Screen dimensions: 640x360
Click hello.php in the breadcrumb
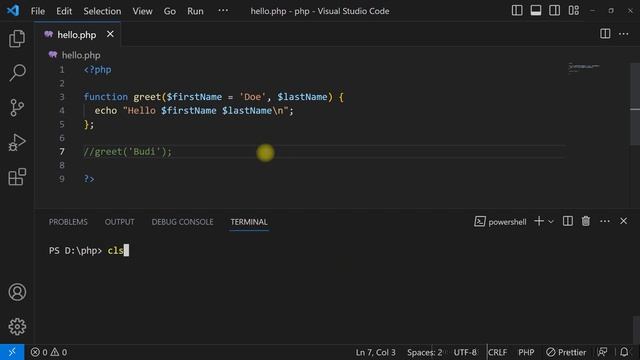tap(81, 55)
